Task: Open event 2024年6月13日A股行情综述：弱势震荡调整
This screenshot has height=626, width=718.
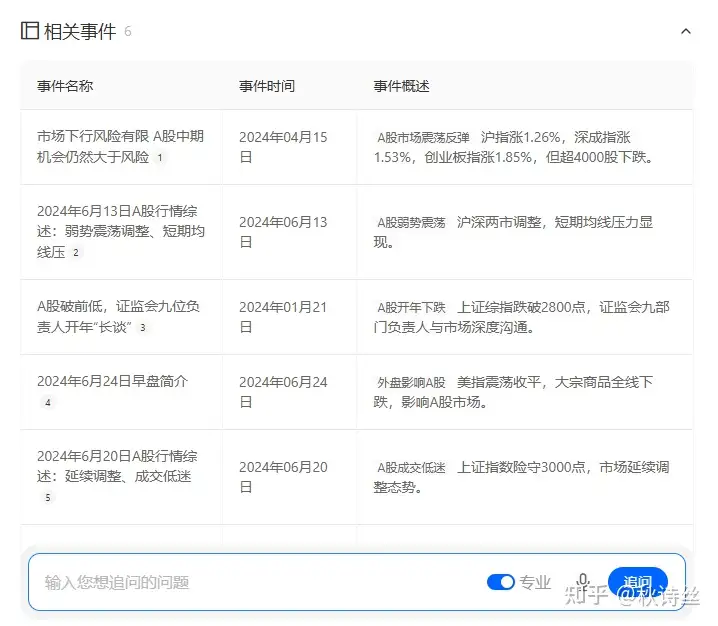Action: (120, 231)
